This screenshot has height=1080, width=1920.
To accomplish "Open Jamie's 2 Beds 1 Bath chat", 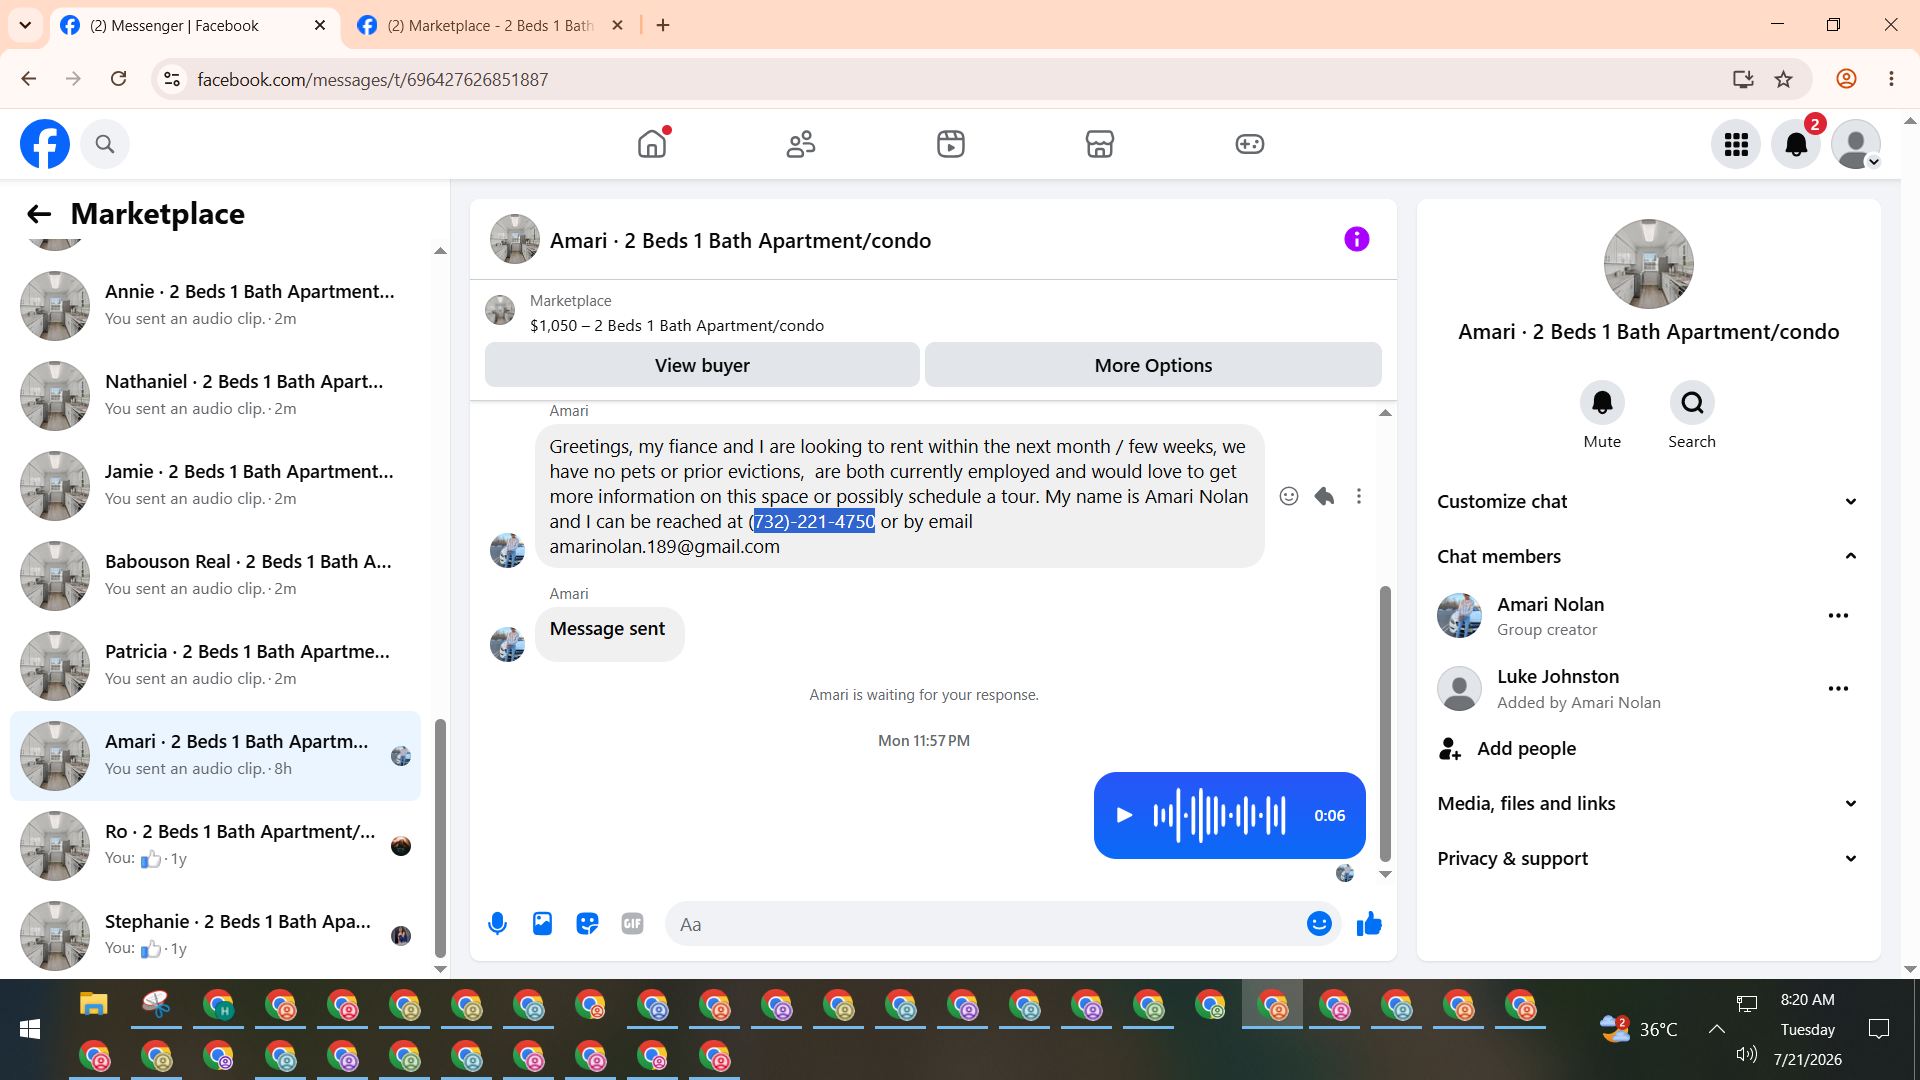I will [x=215, y=485].
